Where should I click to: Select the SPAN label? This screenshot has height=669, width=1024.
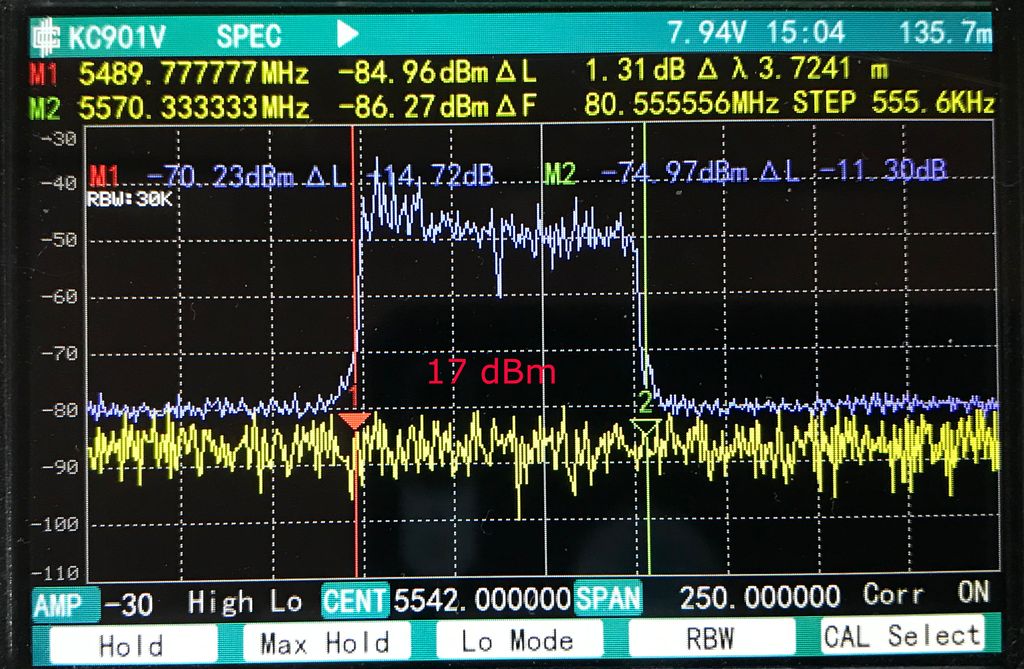pos(608,600)
